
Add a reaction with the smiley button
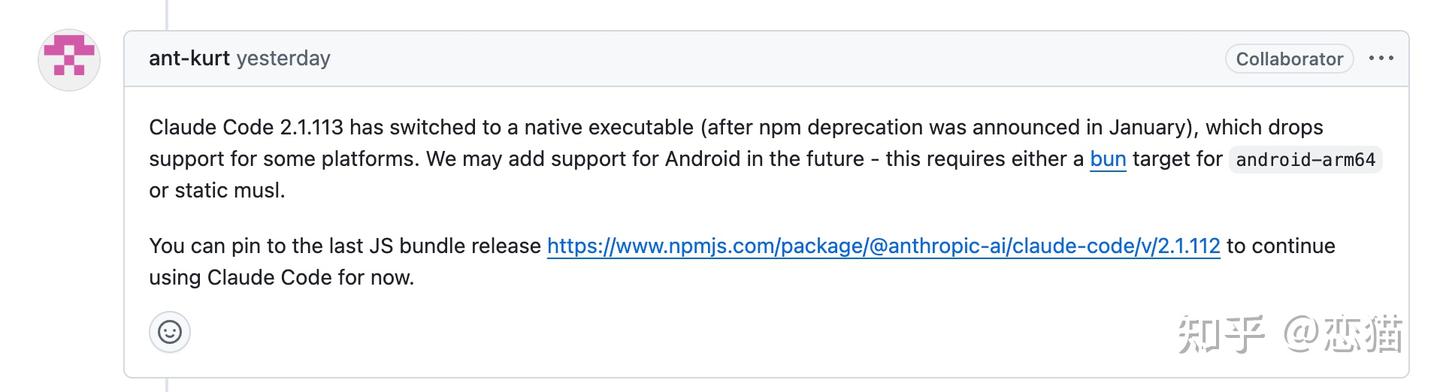tap(170, 332)
